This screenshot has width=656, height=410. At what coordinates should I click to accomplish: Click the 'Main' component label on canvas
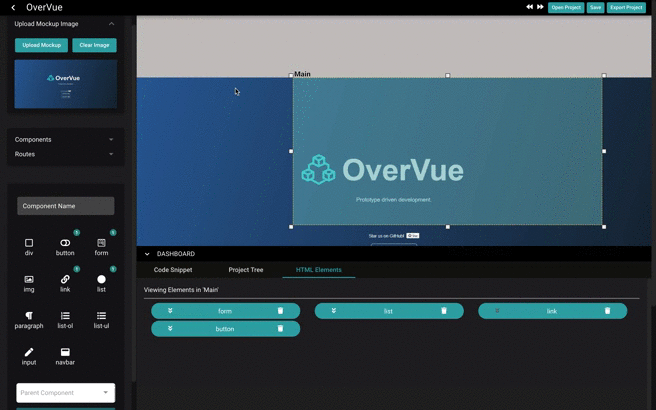click(302, 74)
